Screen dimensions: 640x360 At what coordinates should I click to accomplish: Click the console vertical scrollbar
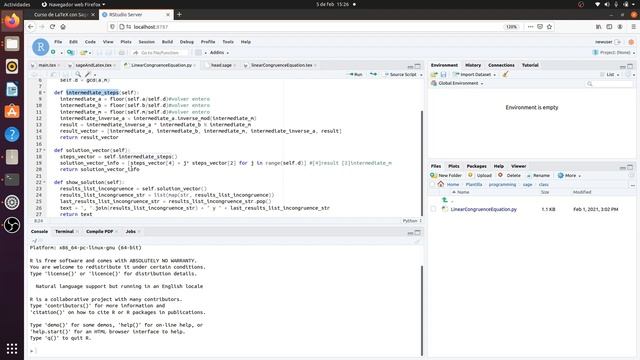(x=422, y=310)
